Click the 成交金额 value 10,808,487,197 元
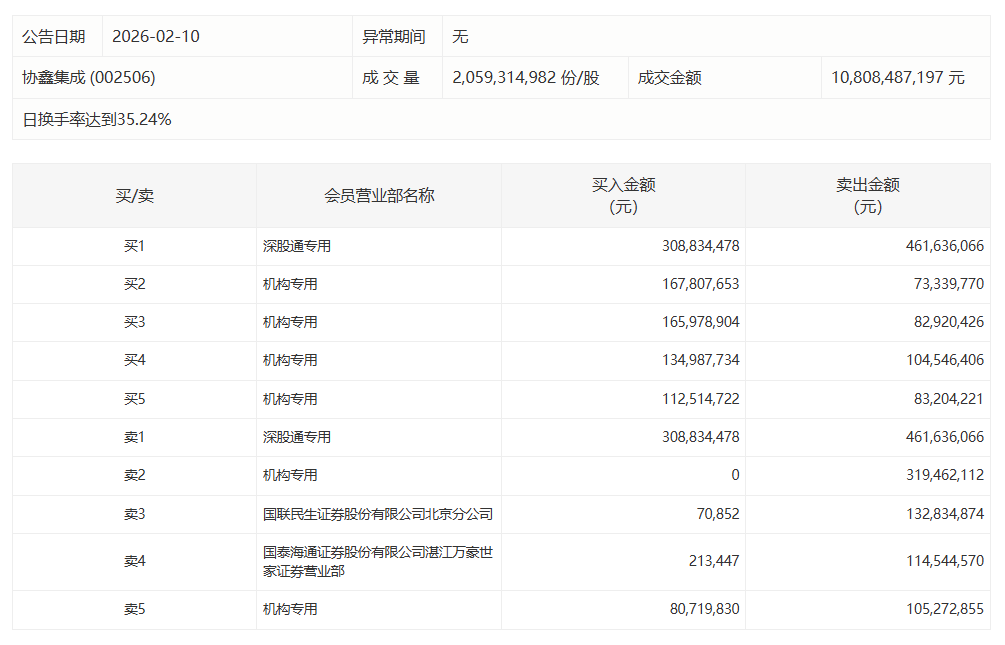This screenshot has height=645, width=1005. 897,78
